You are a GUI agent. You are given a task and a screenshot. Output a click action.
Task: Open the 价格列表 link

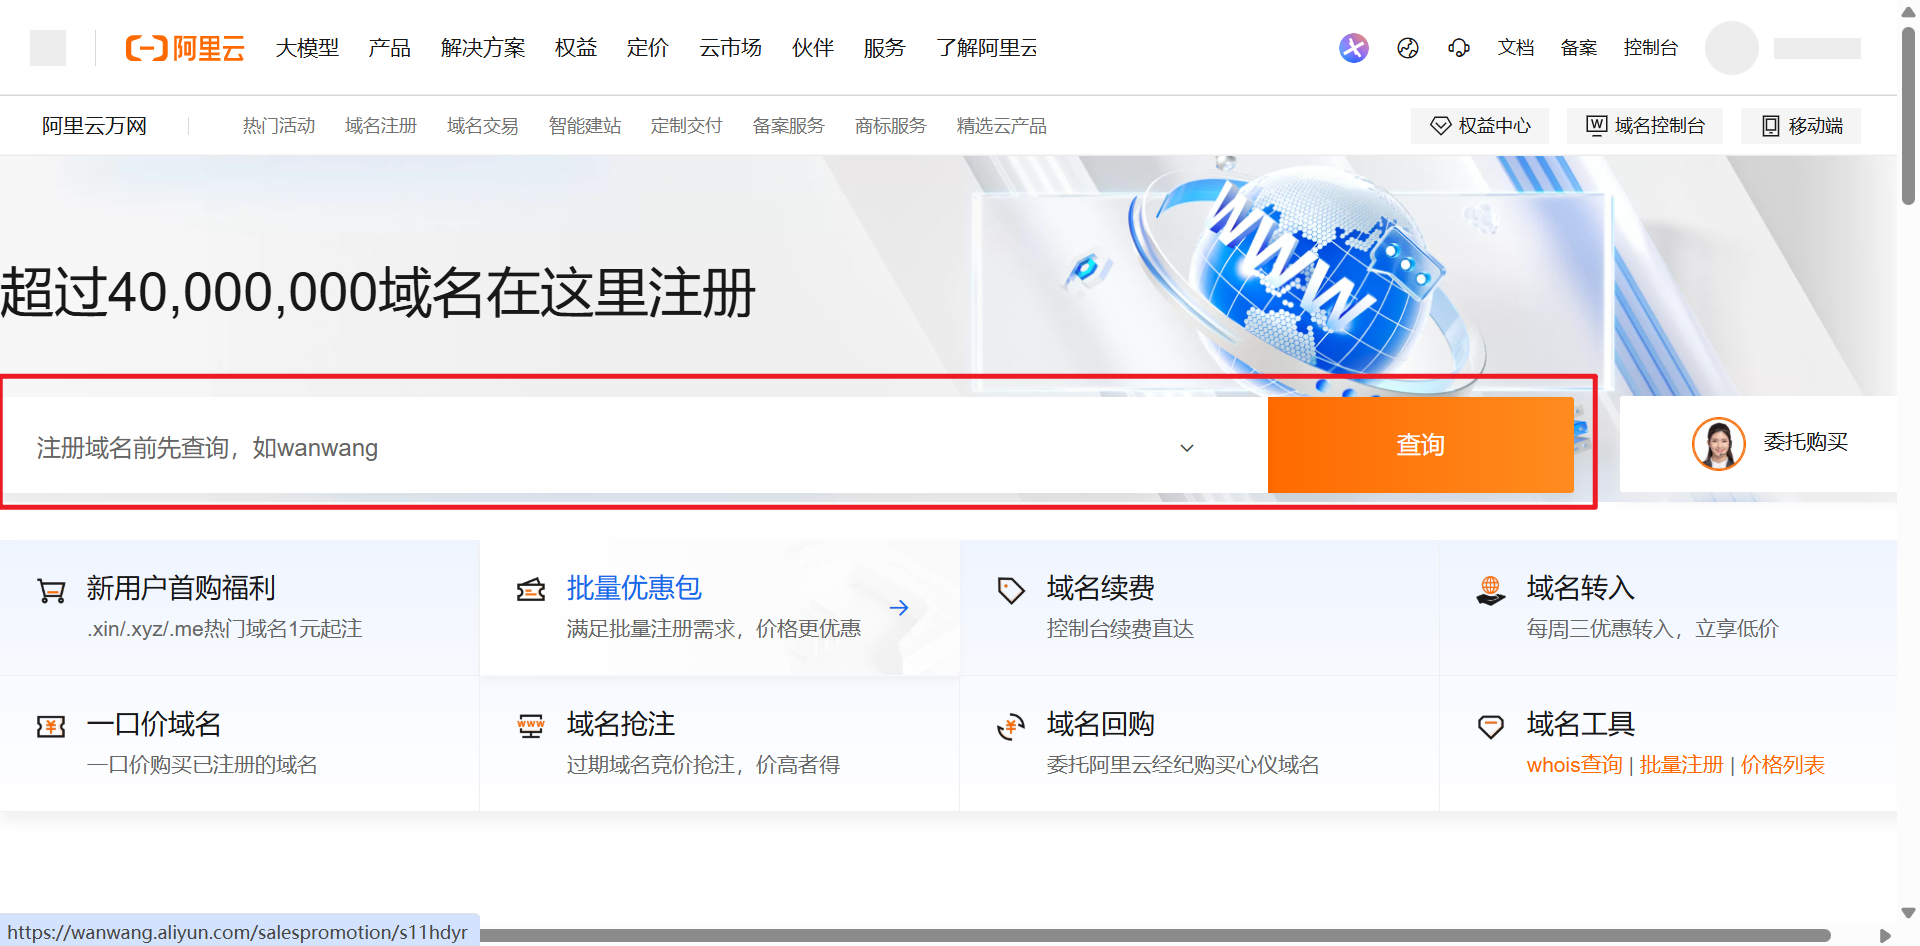1783,765
